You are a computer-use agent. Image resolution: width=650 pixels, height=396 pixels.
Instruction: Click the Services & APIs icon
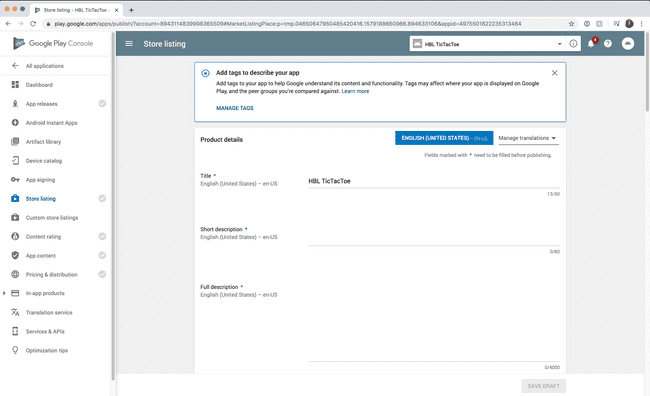(x=15, y=331)
